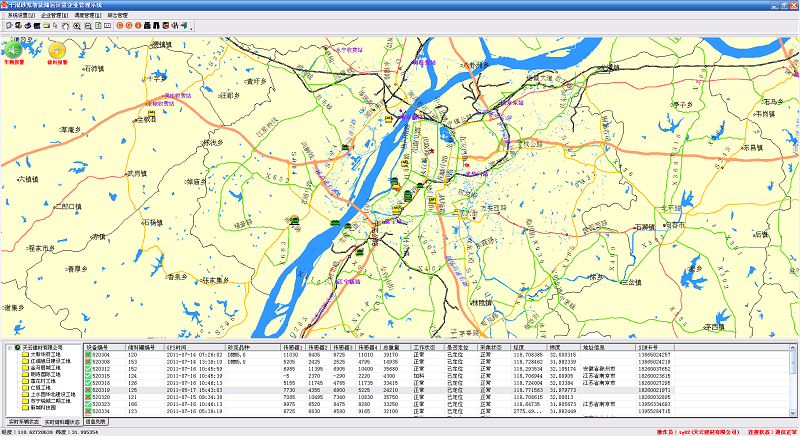Click the green 车辆报警 speaker alarm icon
The image size is (800, 436).
pos(13,50)
